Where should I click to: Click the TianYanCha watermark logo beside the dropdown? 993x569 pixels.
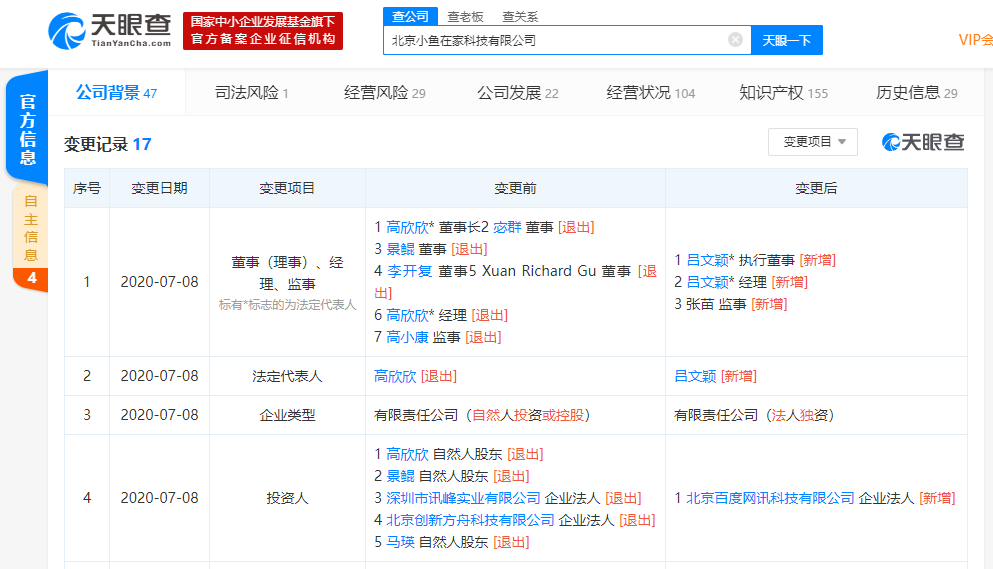922,142
